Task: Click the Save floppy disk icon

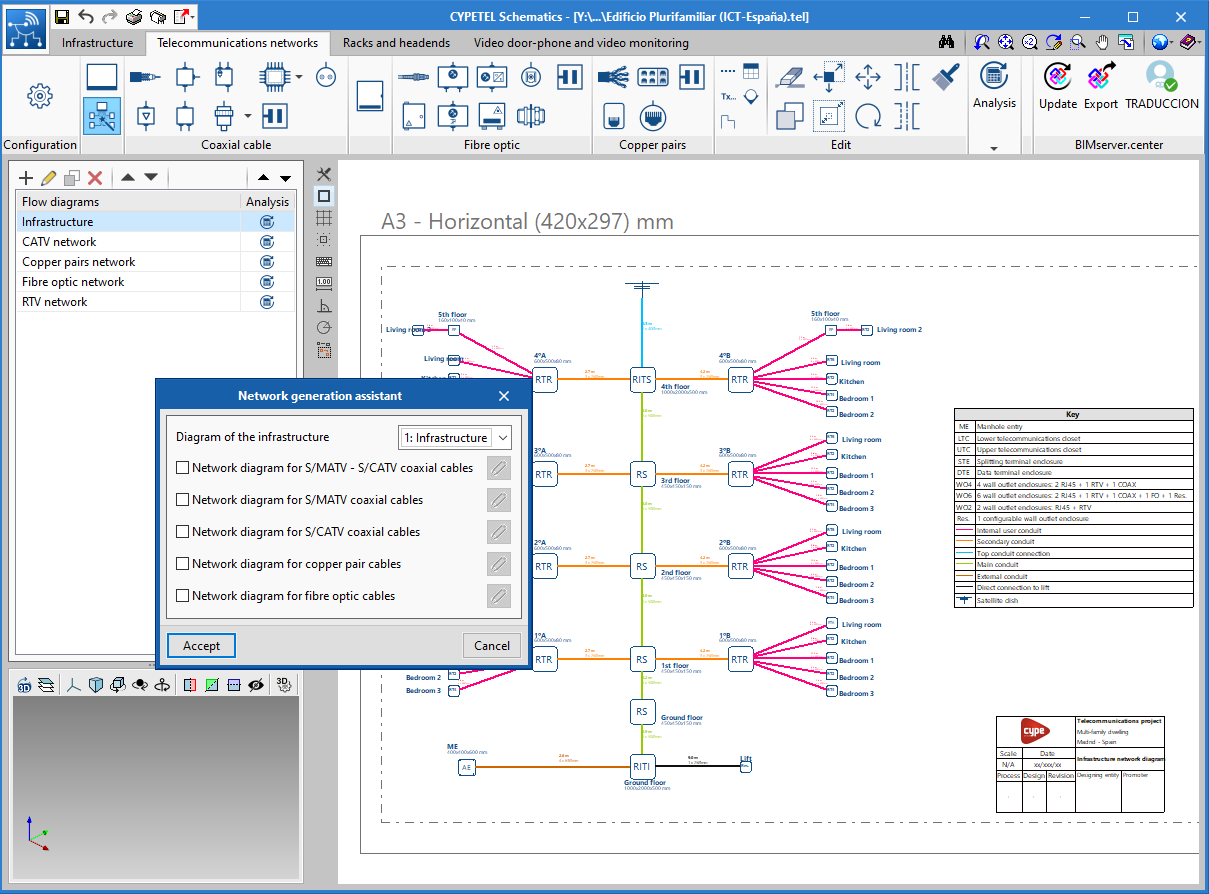Action: 62,16
